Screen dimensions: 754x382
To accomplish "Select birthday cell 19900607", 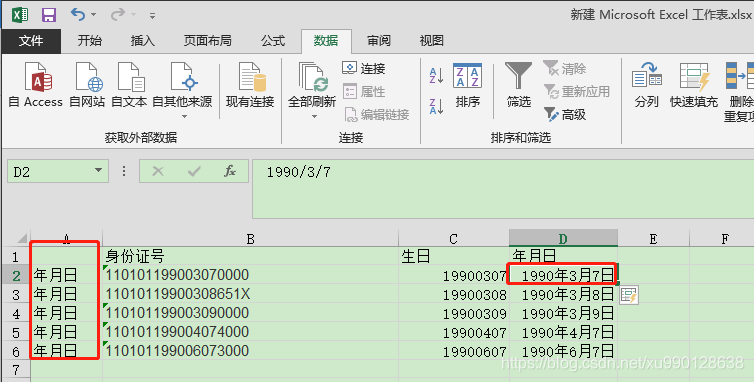I will pos(453,351).
